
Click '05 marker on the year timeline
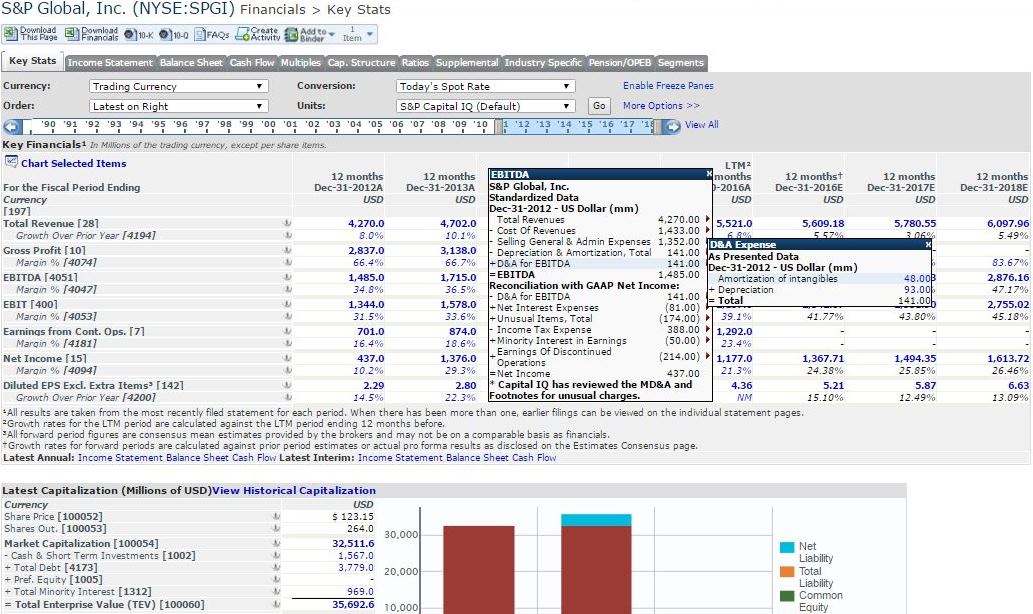pos(376,125)
